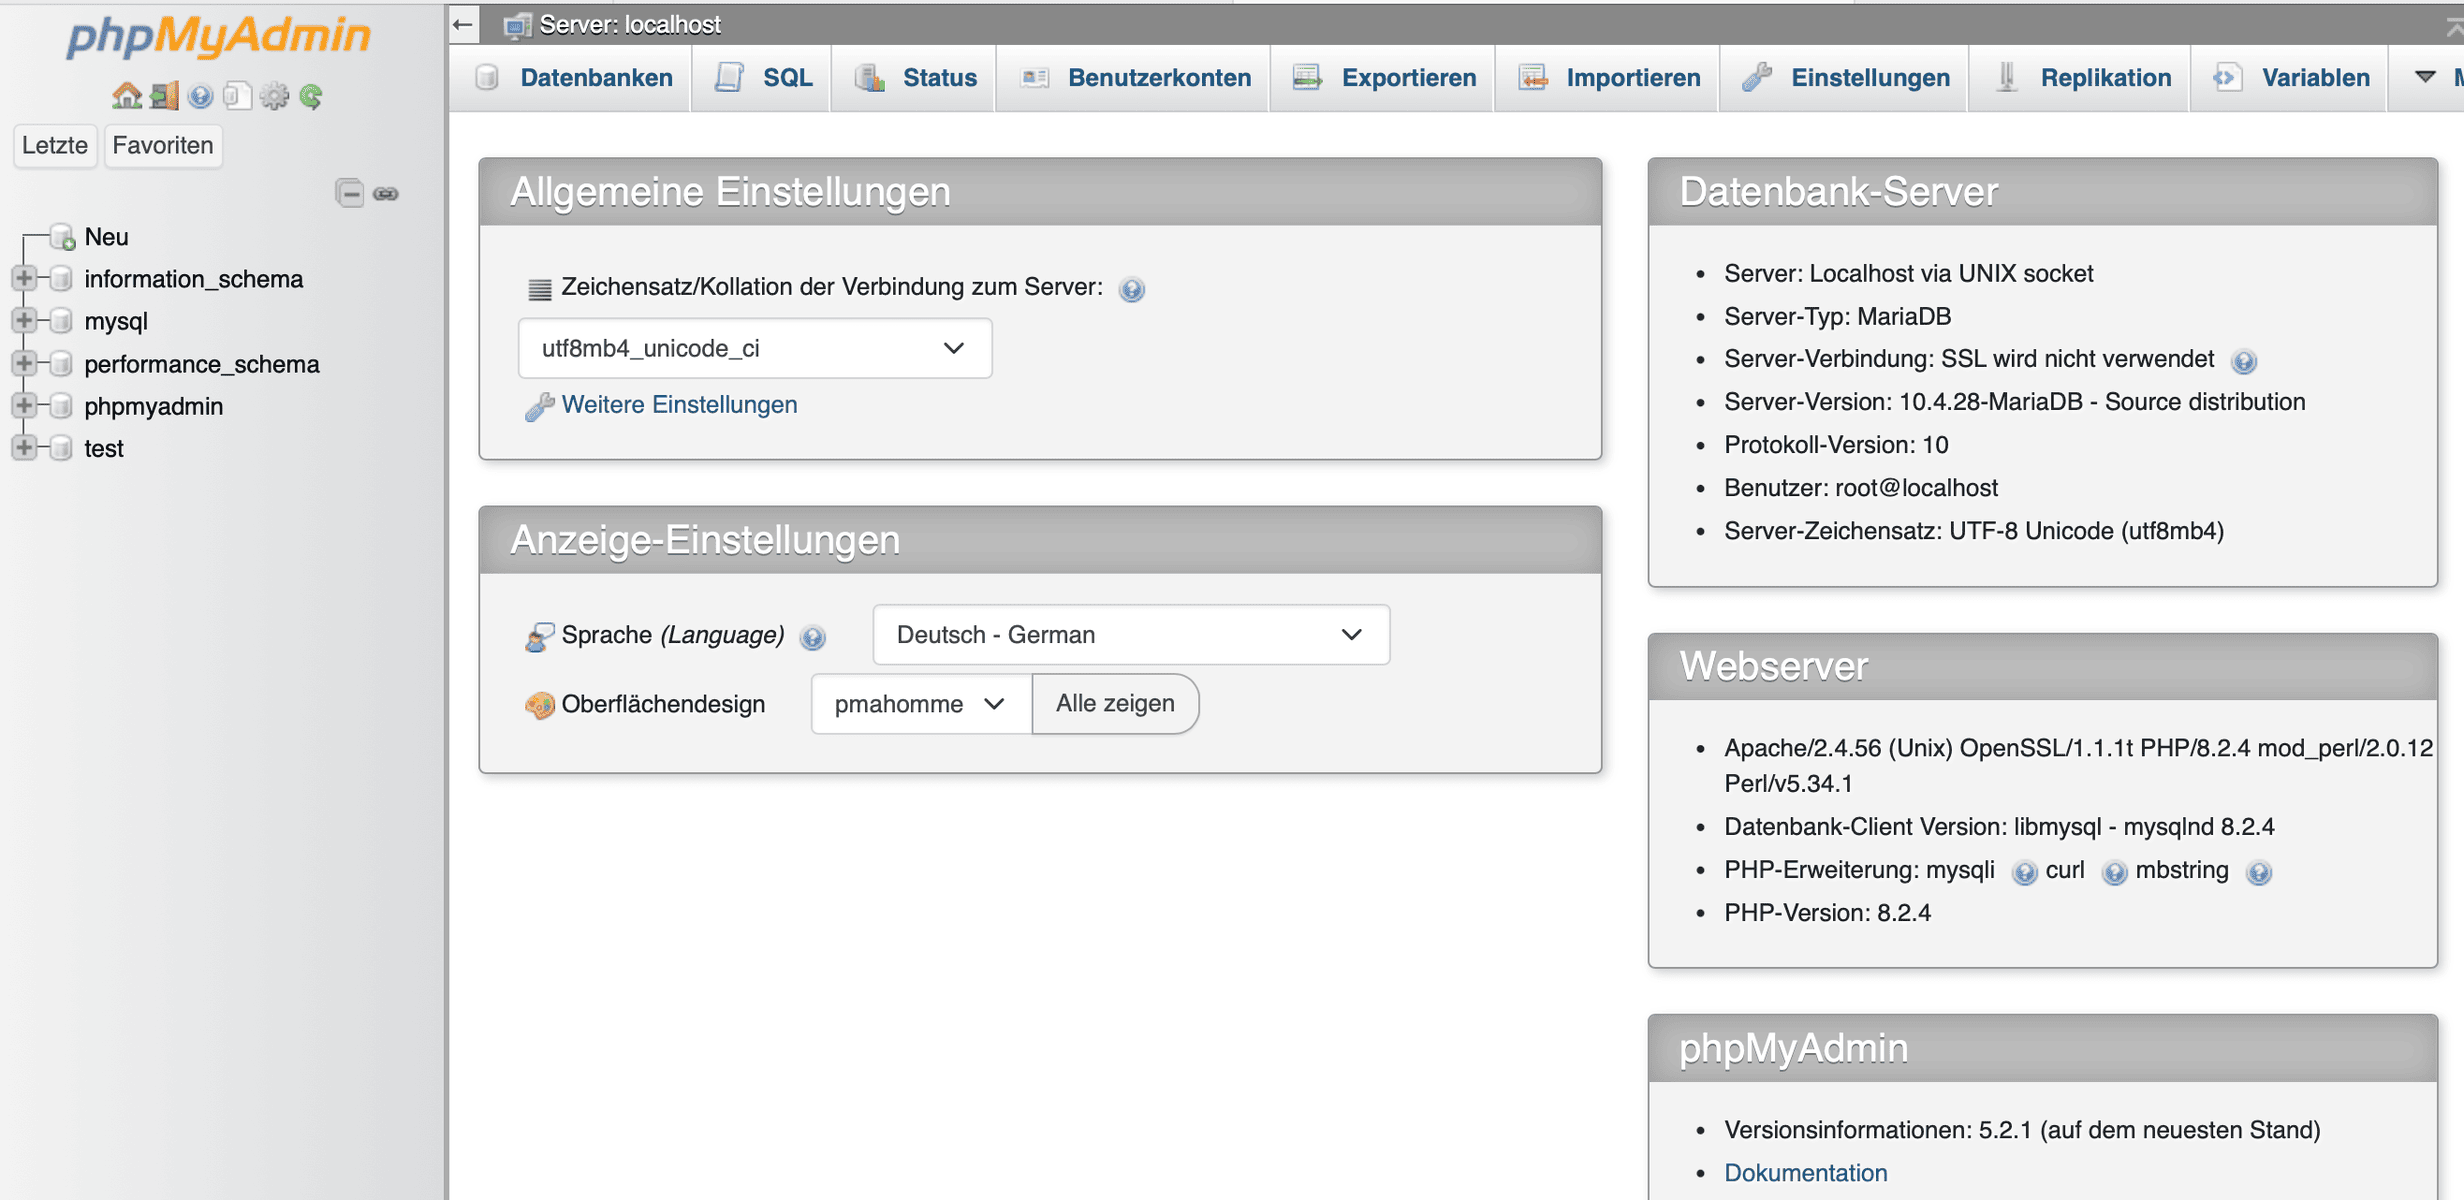Click the Alle zeigen themes button
Image resolution: width=2464 pixels, height=1200 pixels.
pos(1115,704)
